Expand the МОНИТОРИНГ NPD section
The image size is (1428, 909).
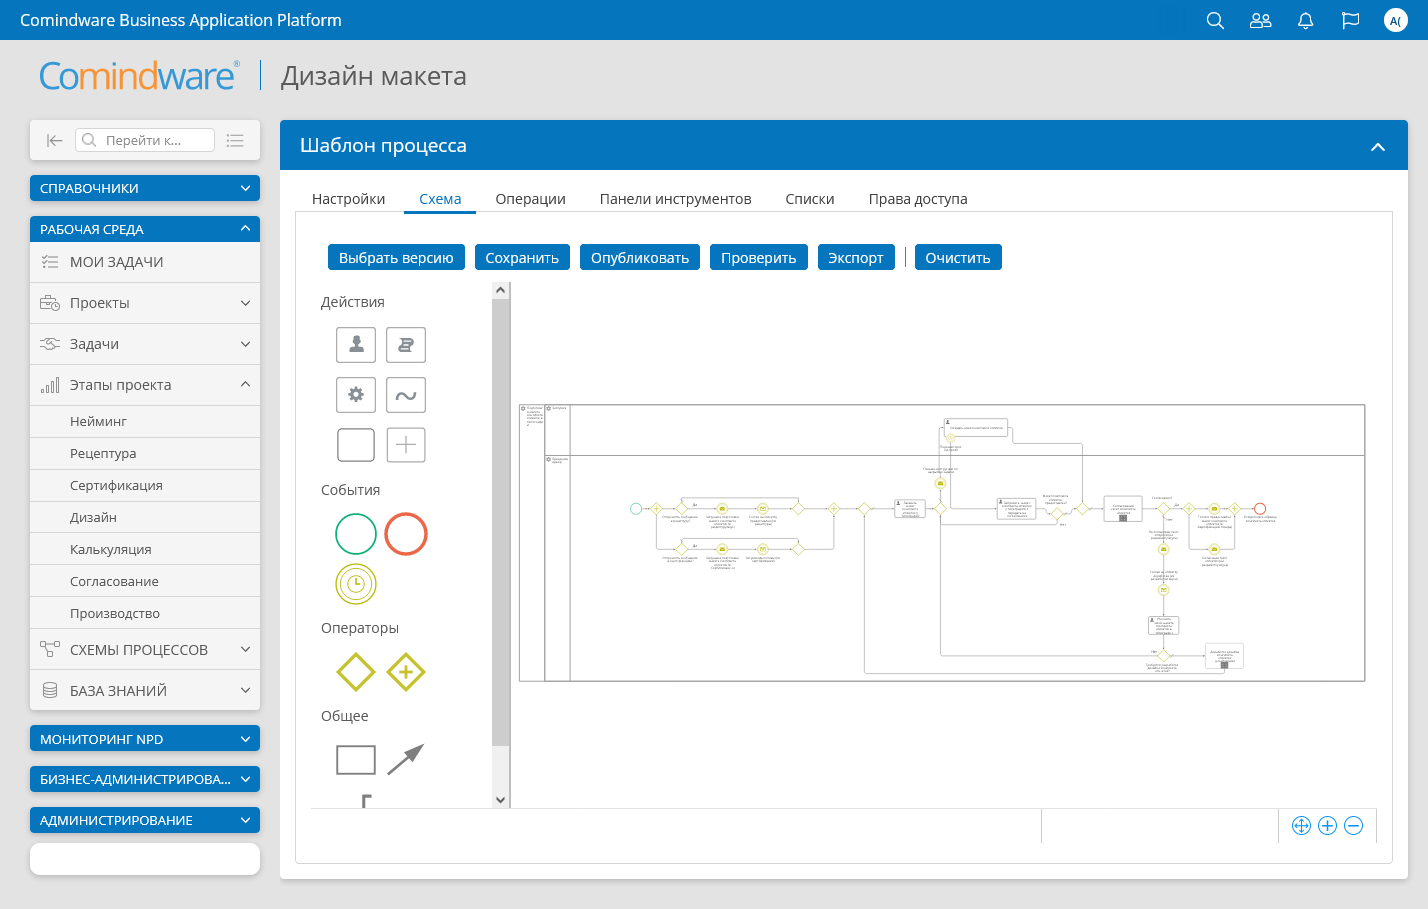[x=145, y=739]
